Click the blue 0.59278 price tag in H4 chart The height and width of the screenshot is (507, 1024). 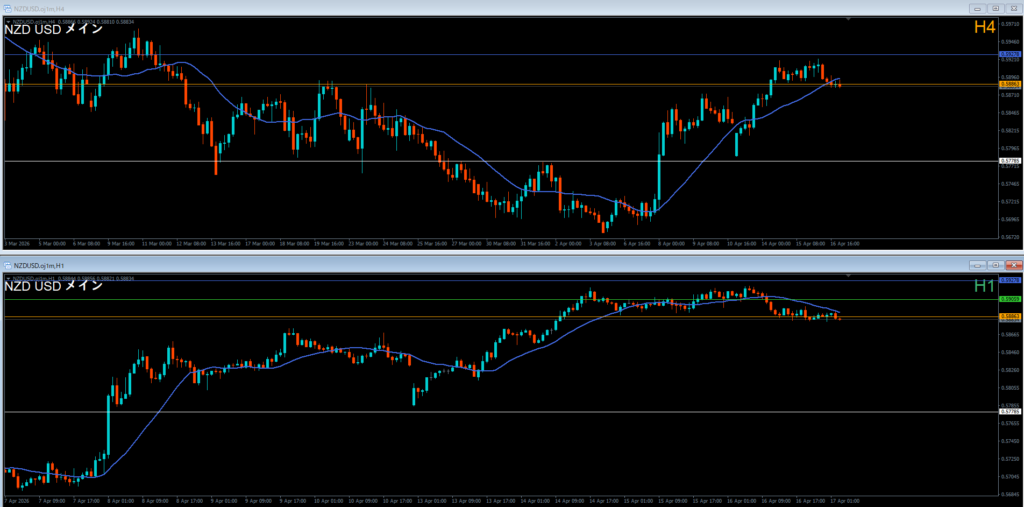(x=1009, y=54)
